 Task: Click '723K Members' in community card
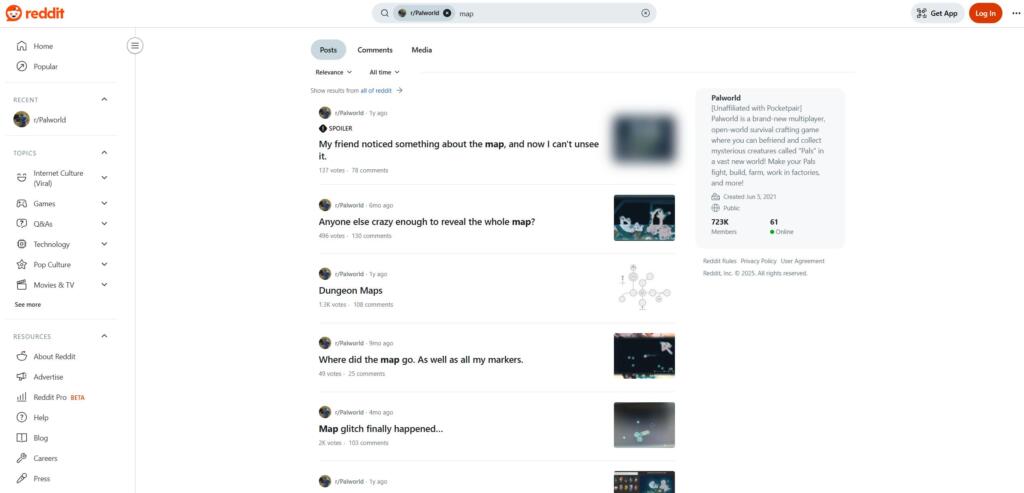(724, 227)
